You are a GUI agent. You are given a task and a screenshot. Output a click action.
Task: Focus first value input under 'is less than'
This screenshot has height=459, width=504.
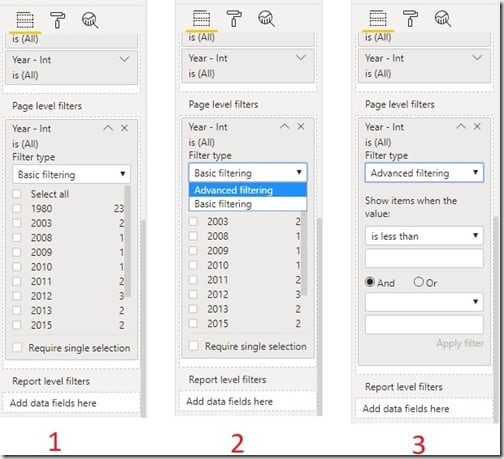point(424,258)
